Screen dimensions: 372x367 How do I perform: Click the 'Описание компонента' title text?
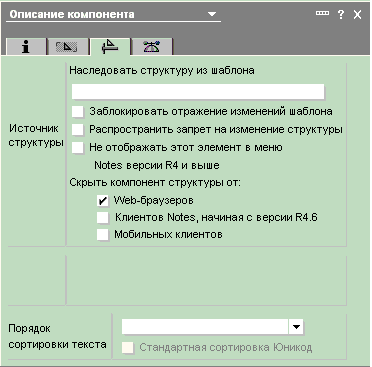[72, 14]
